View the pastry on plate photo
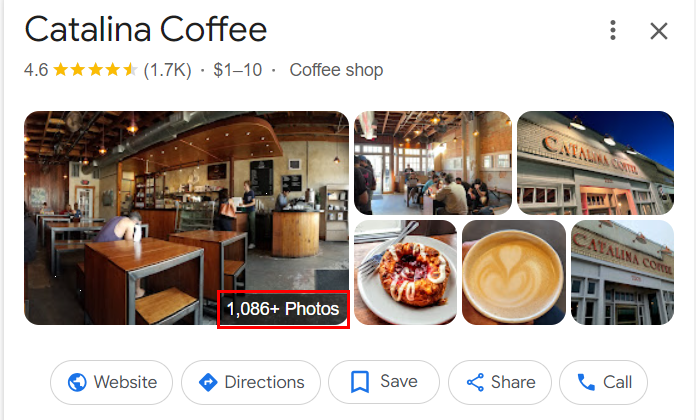Screen dimensions: 696x420 point(405,272)
